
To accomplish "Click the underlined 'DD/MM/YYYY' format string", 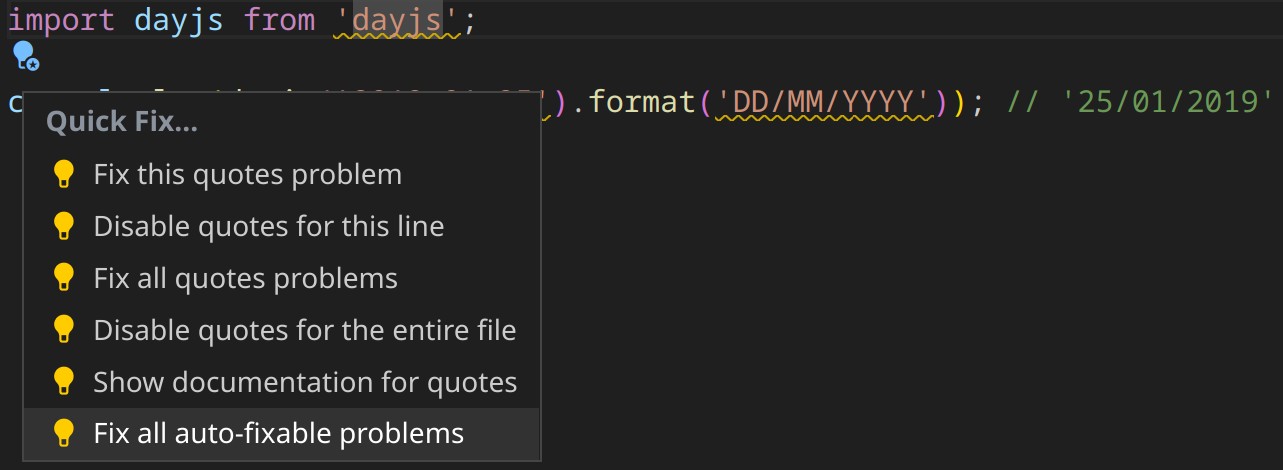I will 825,103.
